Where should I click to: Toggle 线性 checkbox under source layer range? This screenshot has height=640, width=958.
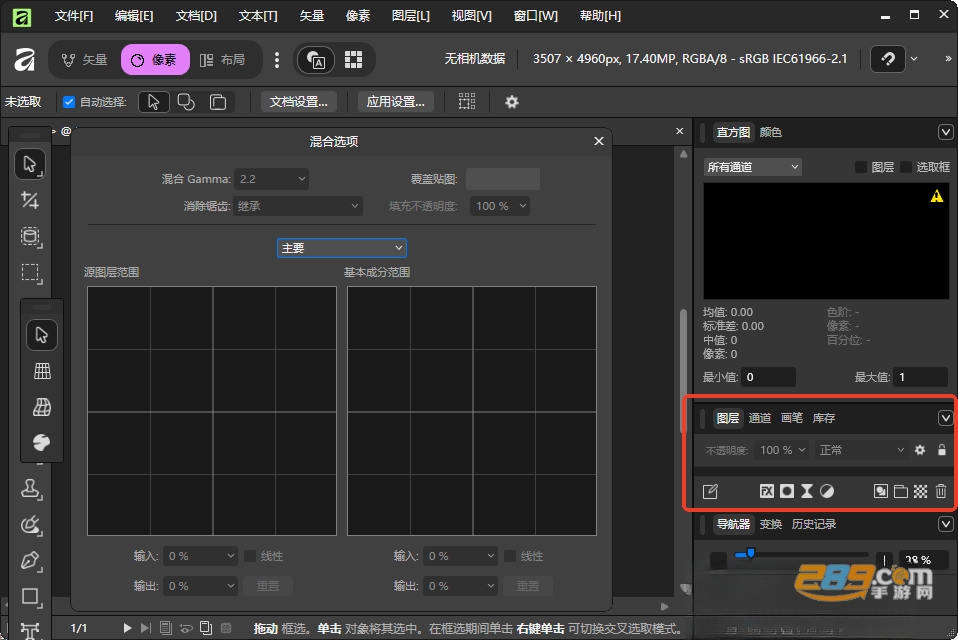[250, 556]
